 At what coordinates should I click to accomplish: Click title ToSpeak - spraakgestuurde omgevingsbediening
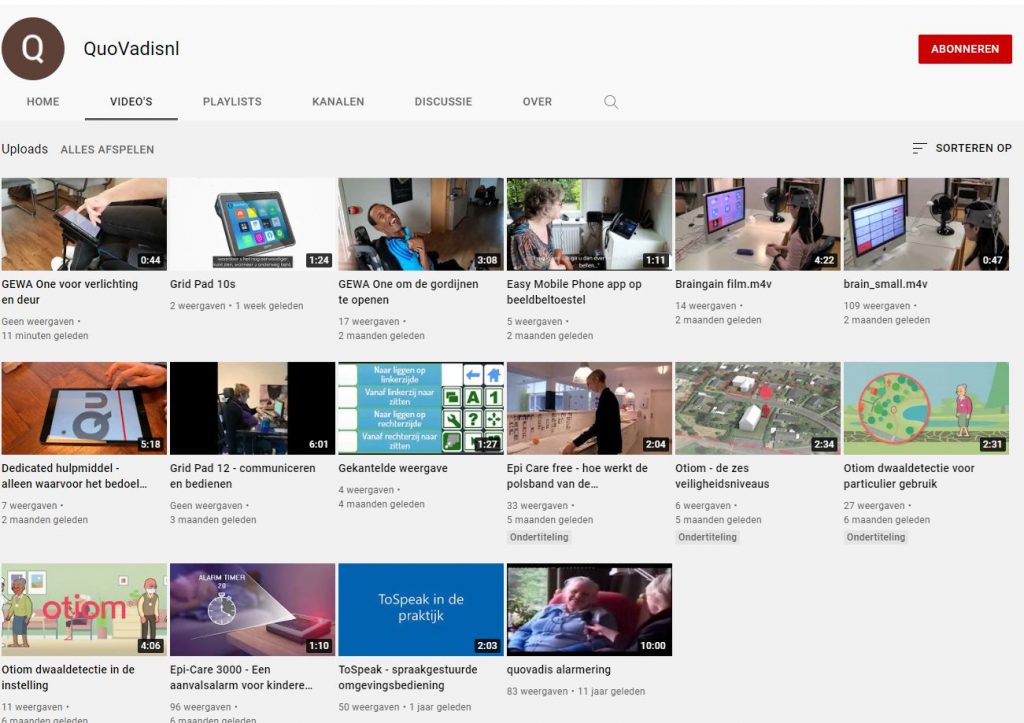point(408,677)
